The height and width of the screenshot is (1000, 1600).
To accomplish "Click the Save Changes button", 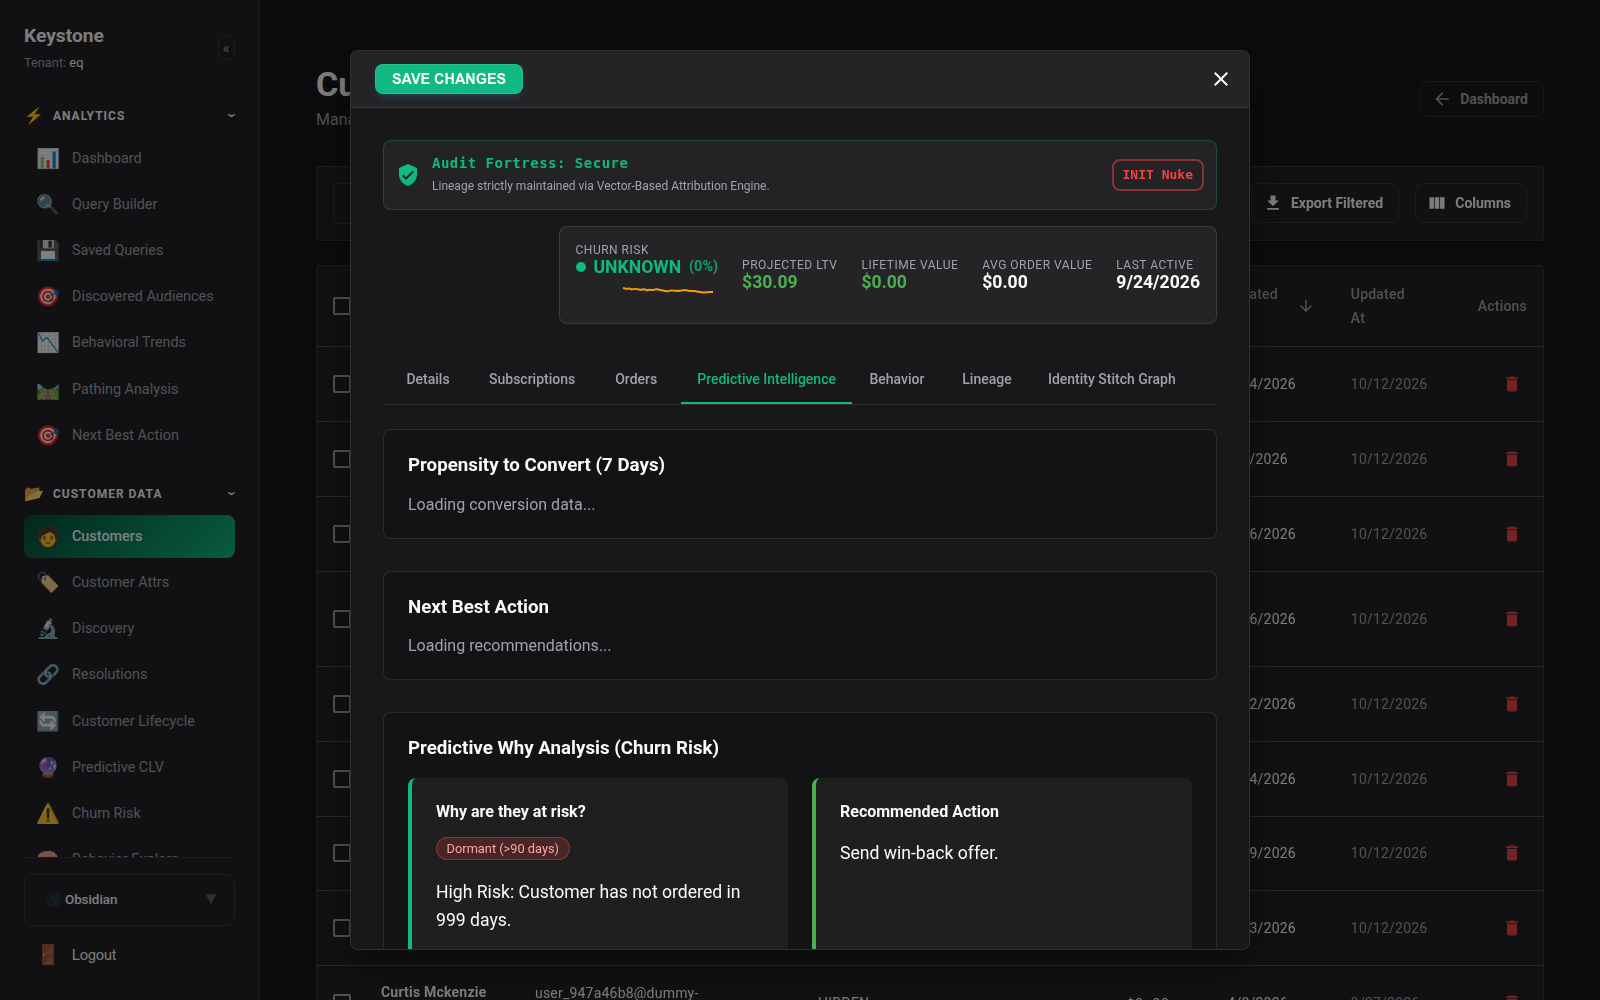I will pos(449,79).
